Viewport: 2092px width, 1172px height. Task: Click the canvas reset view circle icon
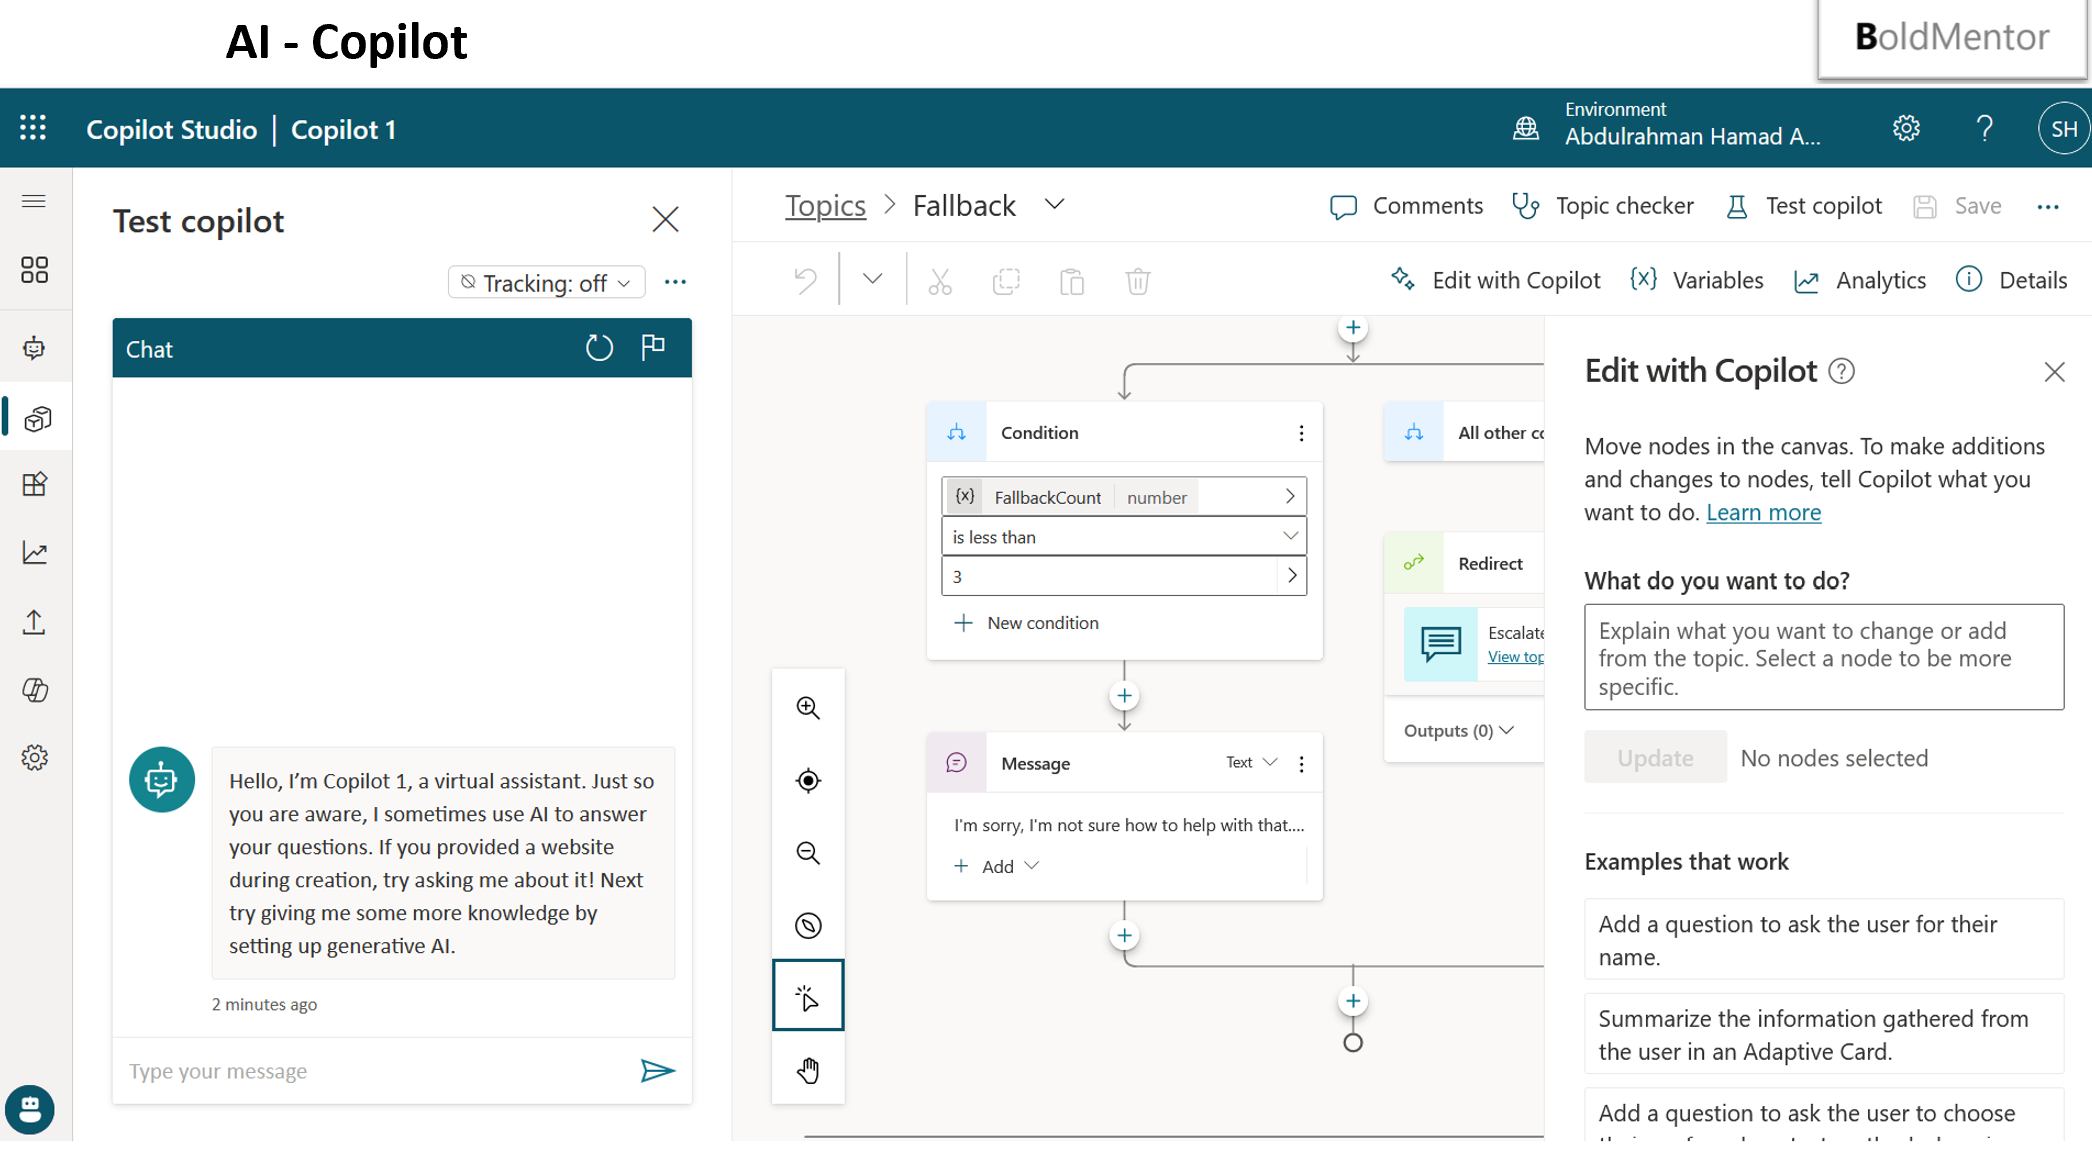(808, 926)
